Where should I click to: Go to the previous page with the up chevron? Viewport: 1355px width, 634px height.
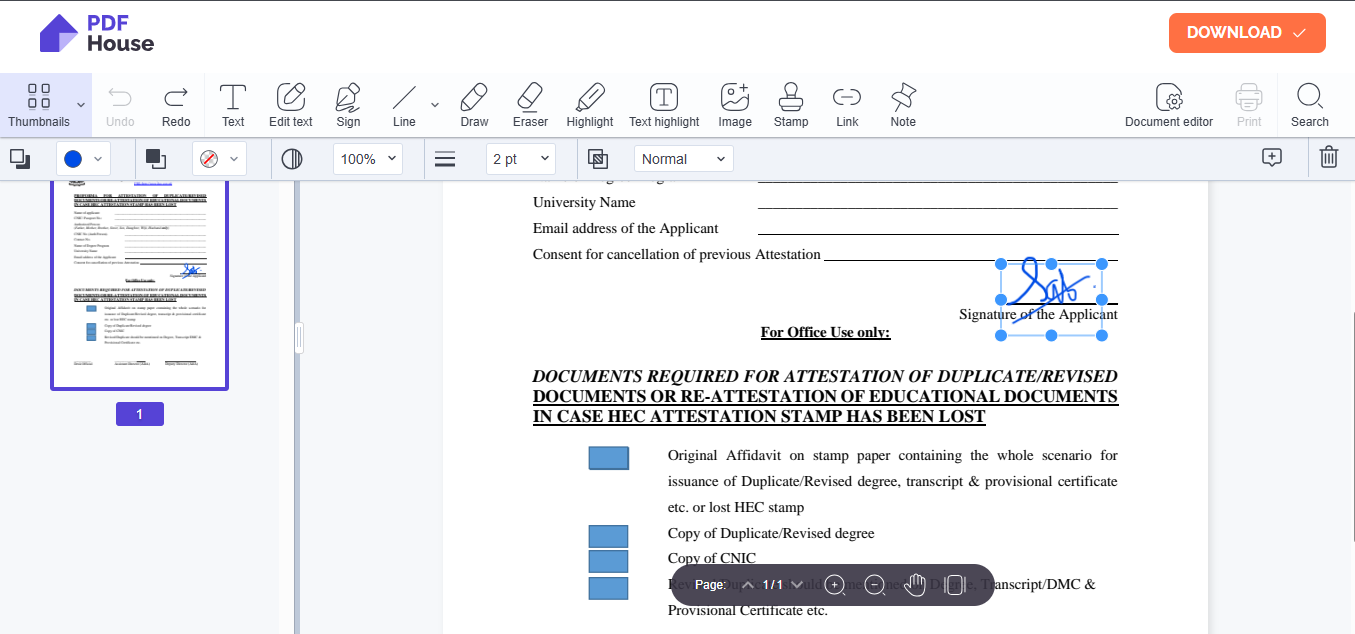(747, 585)
